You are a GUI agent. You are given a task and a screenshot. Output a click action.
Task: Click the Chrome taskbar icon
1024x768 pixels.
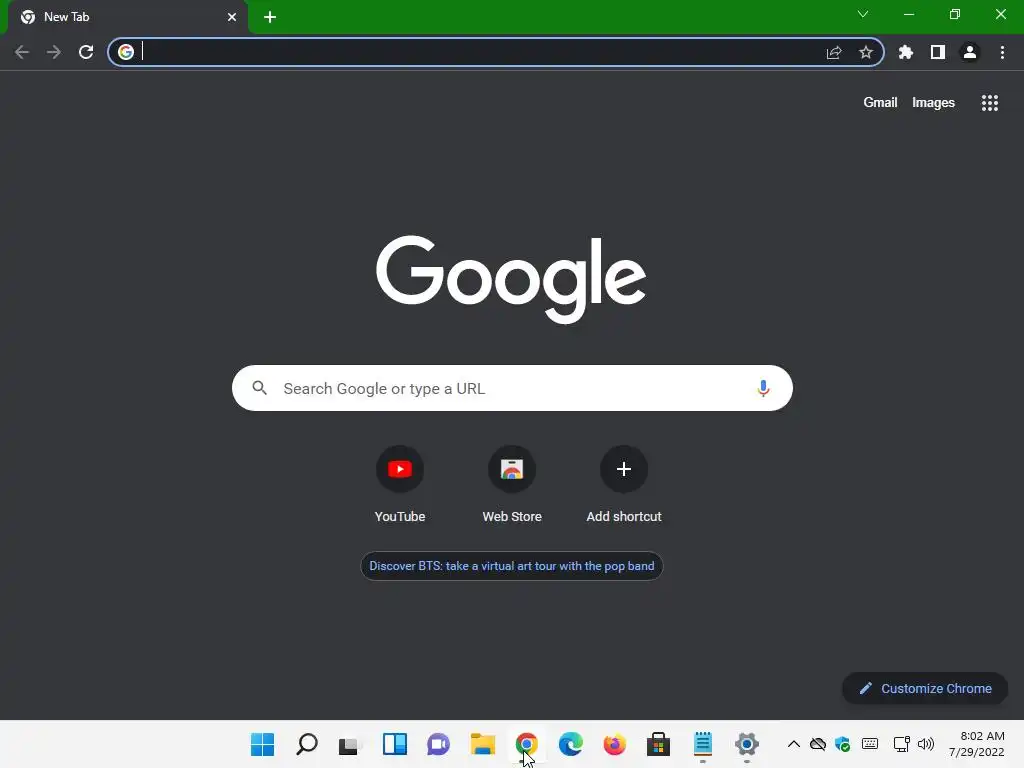point(526,744)
